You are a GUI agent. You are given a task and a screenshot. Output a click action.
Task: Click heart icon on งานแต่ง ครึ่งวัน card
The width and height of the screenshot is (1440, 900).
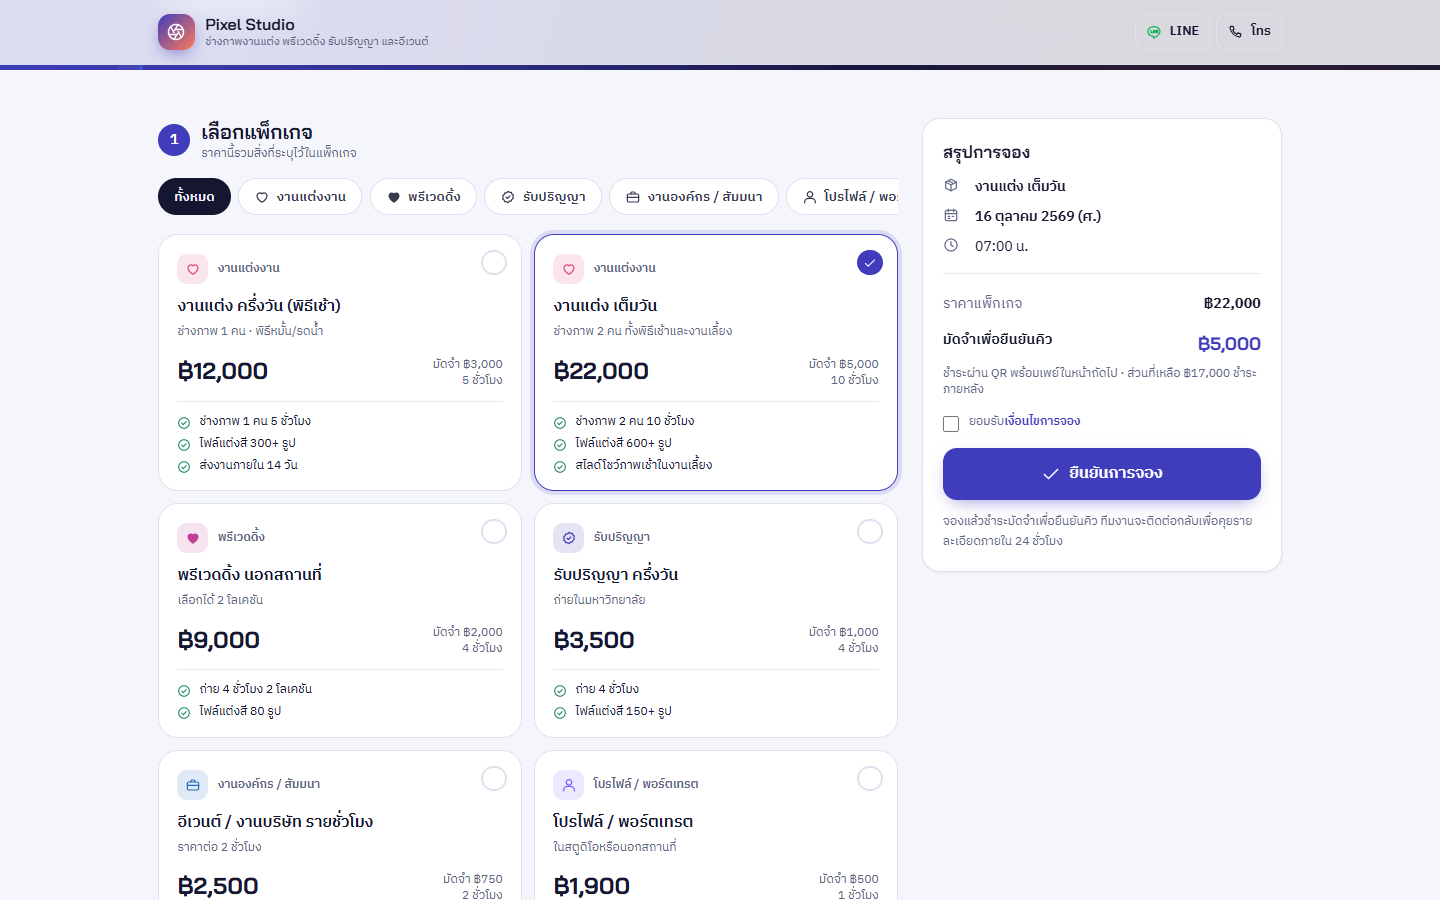pyautogui.click(x=193, y=269)
